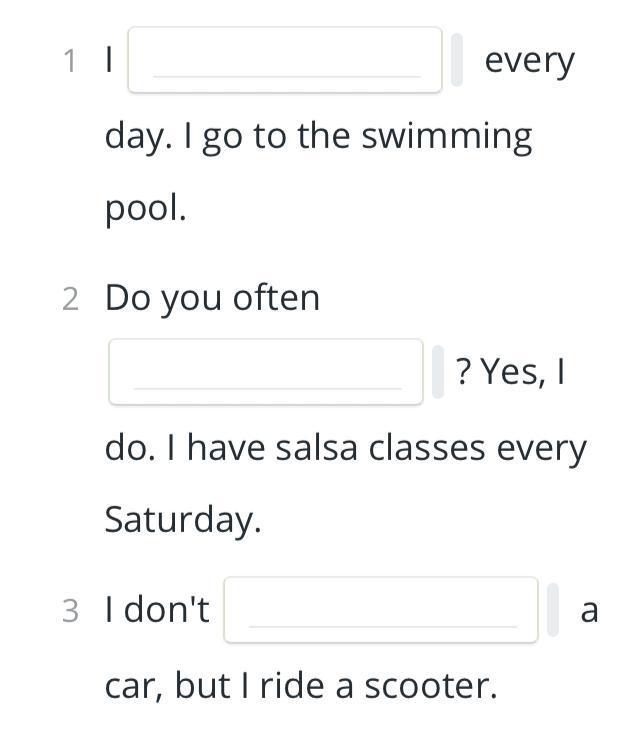Click the text "day. I go to the swimming"

pos(319,137)
